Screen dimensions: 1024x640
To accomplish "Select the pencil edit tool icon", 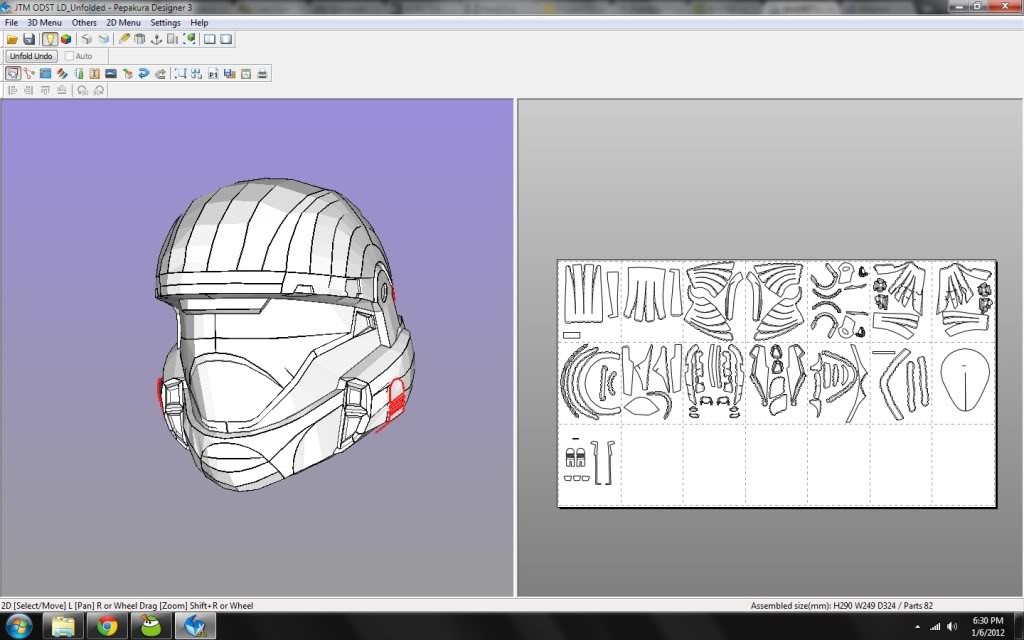I will click(x=124, y=39).
